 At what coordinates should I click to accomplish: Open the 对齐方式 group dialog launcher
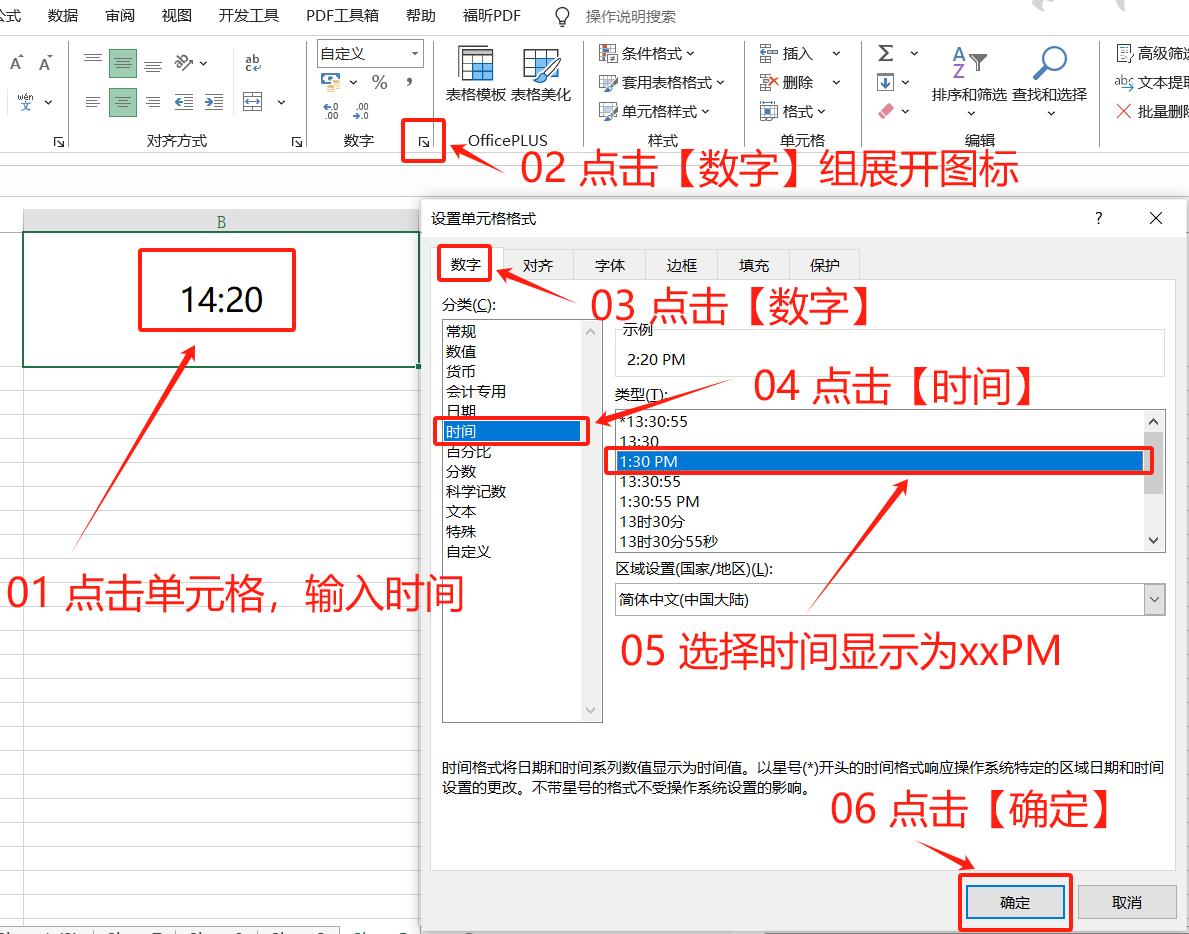point(296,142)
